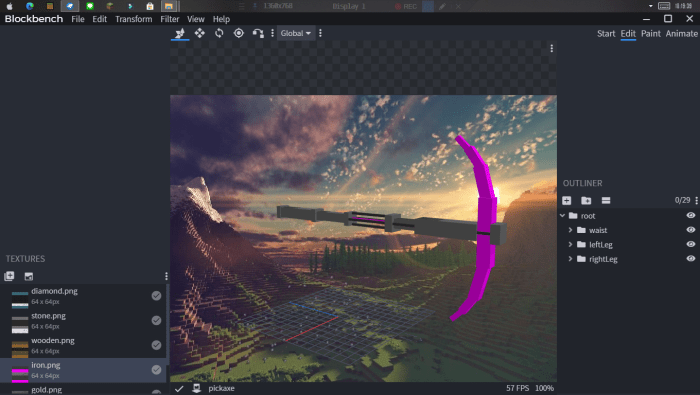
Task: Open the Global transform space dropdown
Action: coord(296,33)
